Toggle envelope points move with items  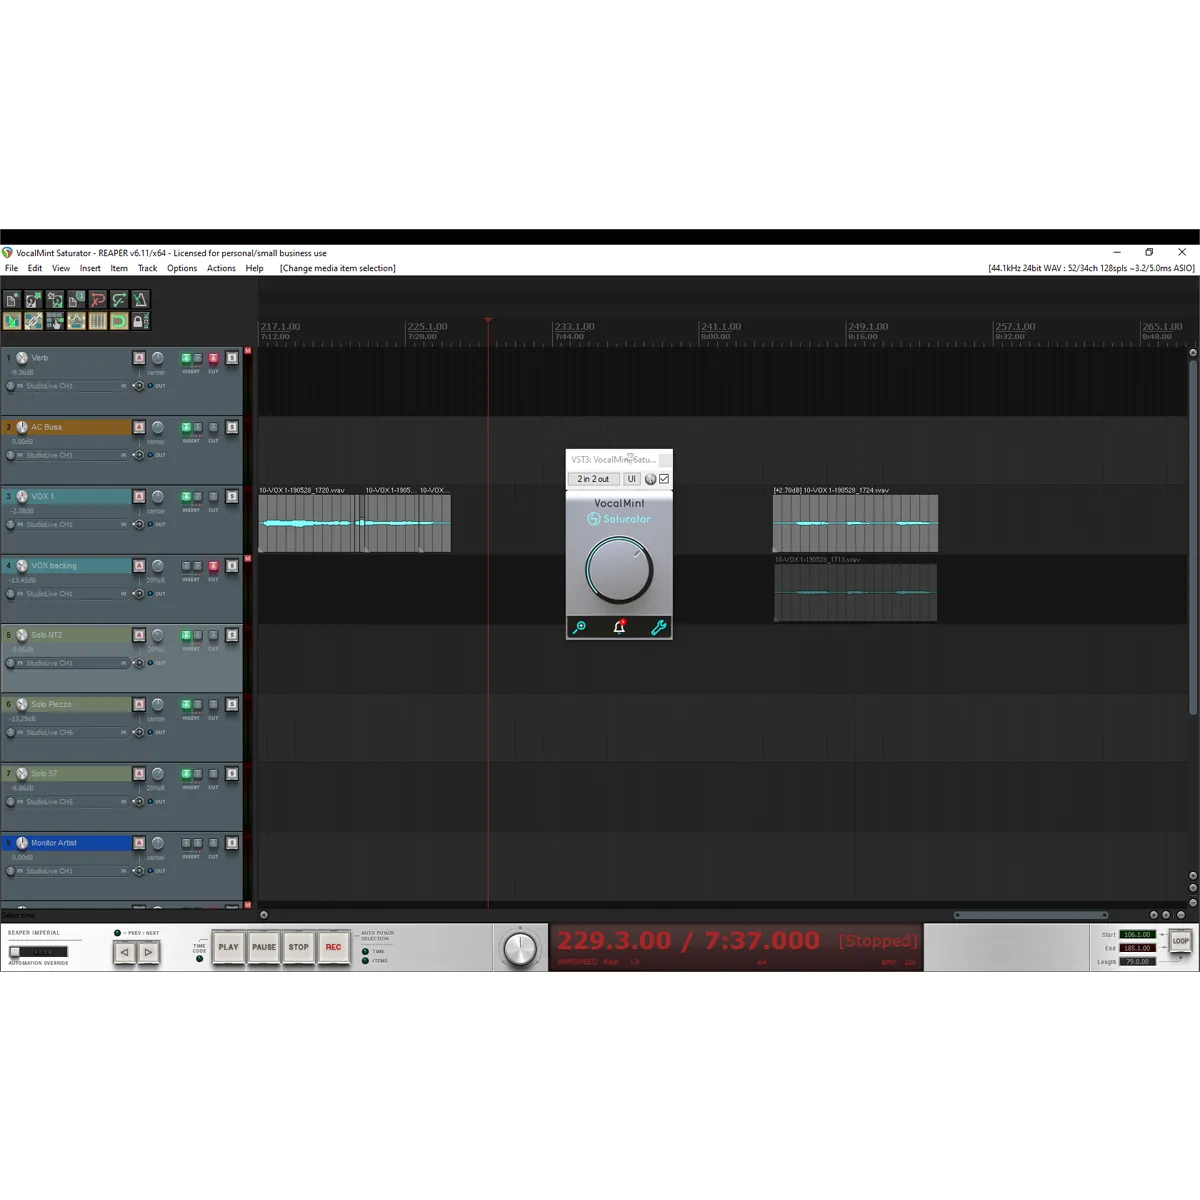76,321
